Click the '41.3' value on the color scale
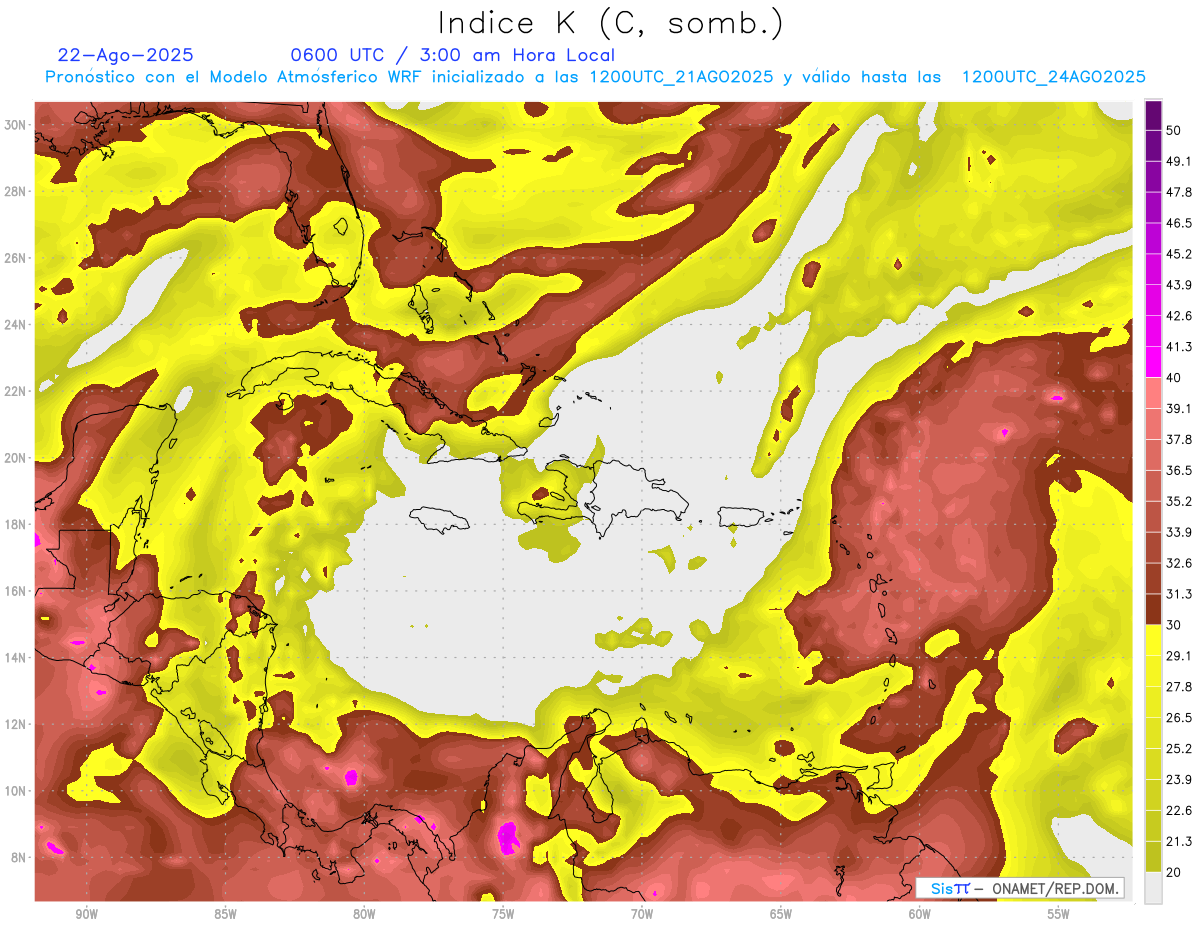Screen dimensions: 1200x927 [1178, 347]
